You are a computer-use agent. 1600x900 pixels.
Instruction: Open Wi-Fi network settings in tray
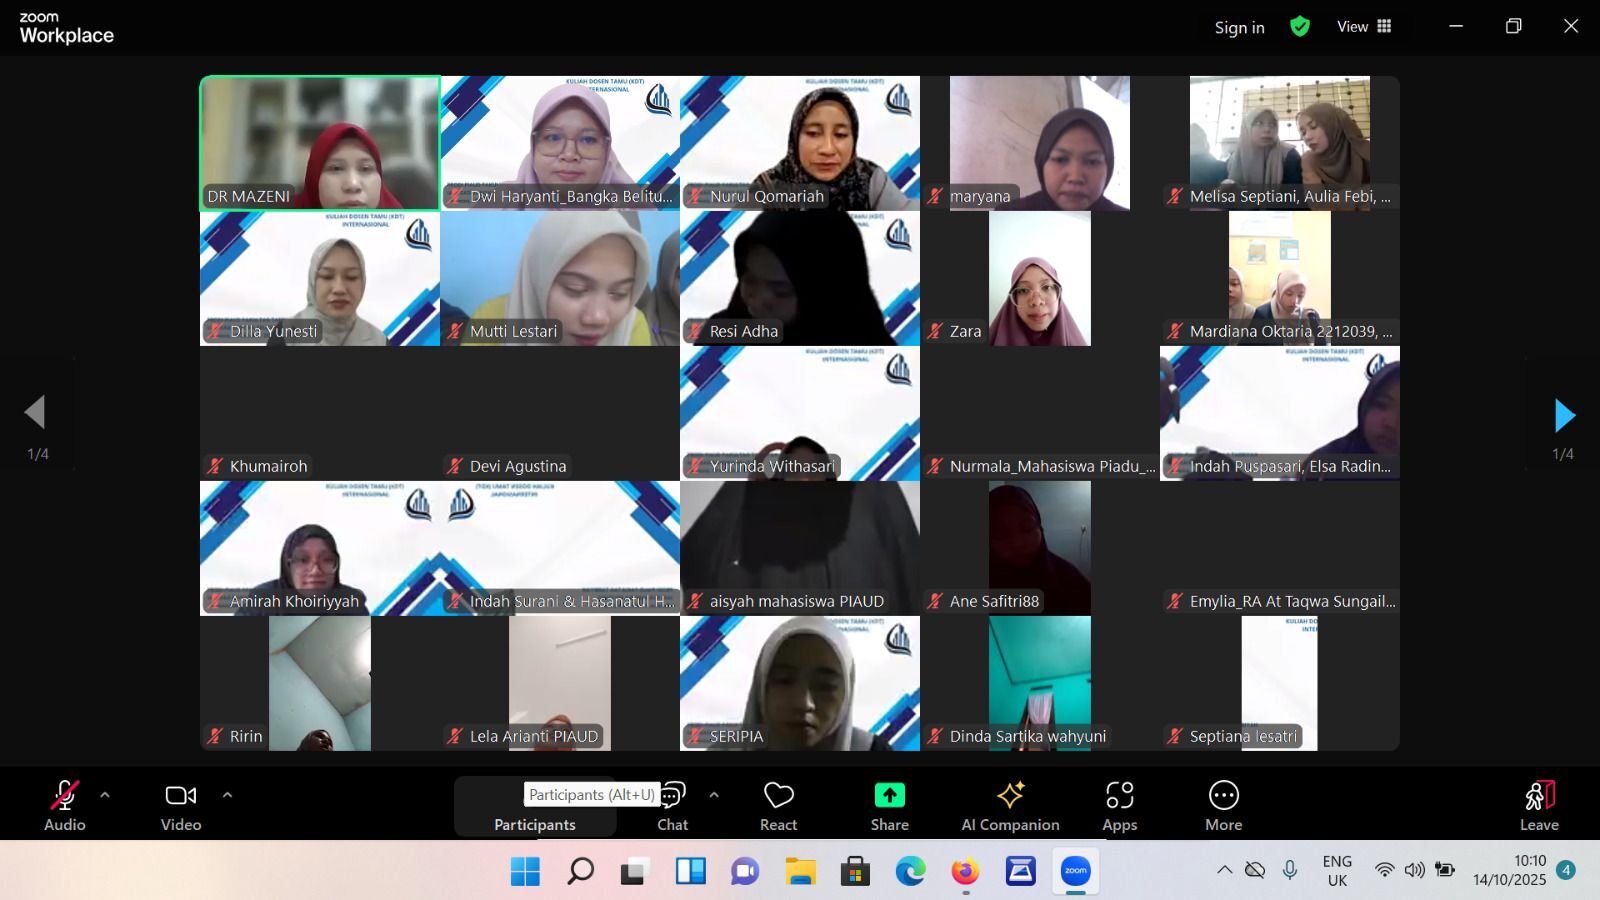(x=1385, y=870)
